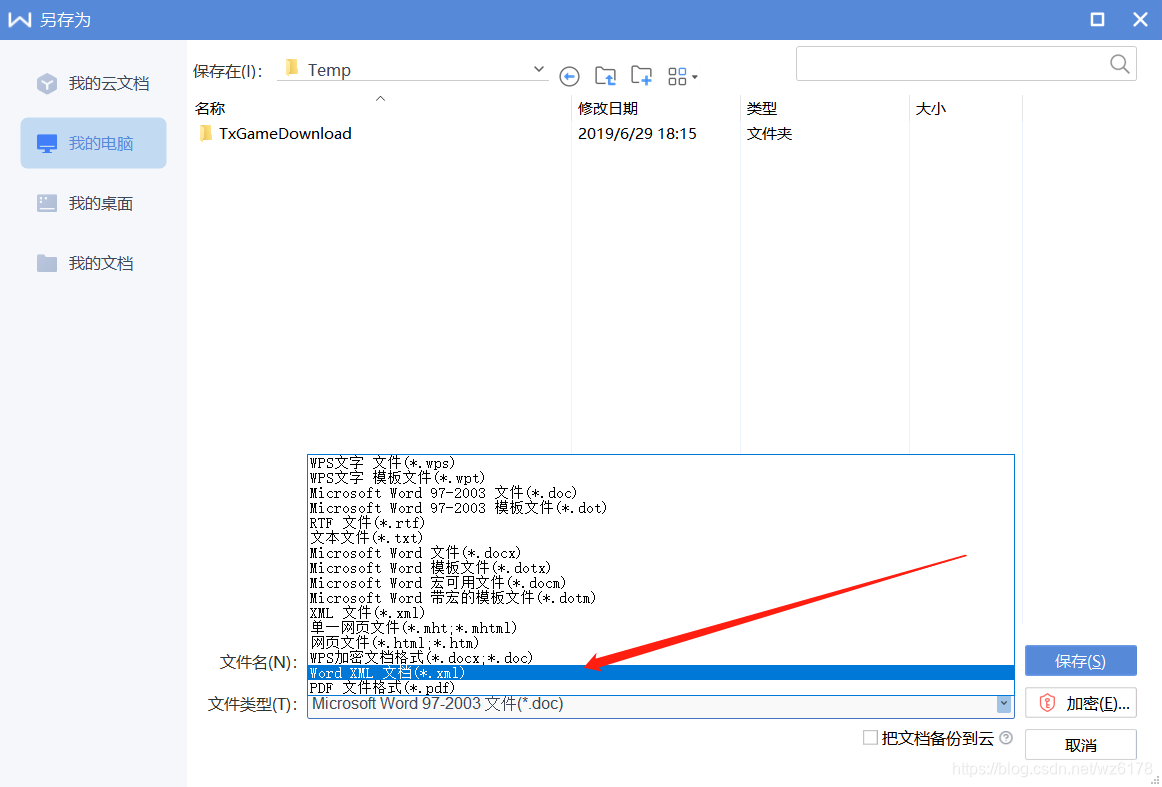The height and width of the screenshot is (787, 1162).
Task: Choose WPS文字 模板文件(*.wpt) format
Action: click(x=660, y=478)
